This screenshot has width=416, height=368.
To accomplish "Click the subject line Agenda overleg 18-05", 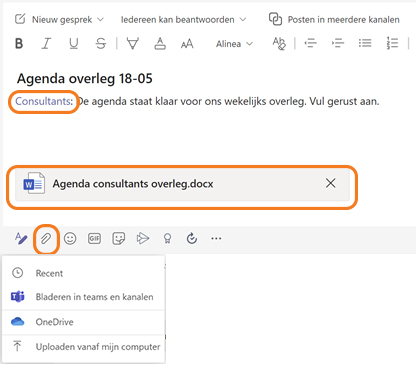I will click(x=85, y=79).
